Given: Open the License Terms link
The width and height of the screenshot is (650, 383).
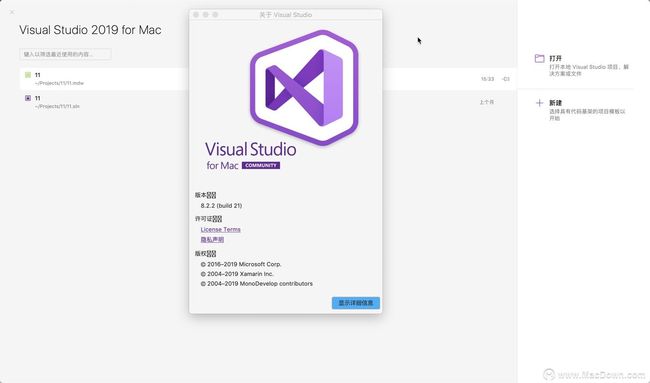Looking at the screenshot, I should pyautogui.click(x=221, y=229).
